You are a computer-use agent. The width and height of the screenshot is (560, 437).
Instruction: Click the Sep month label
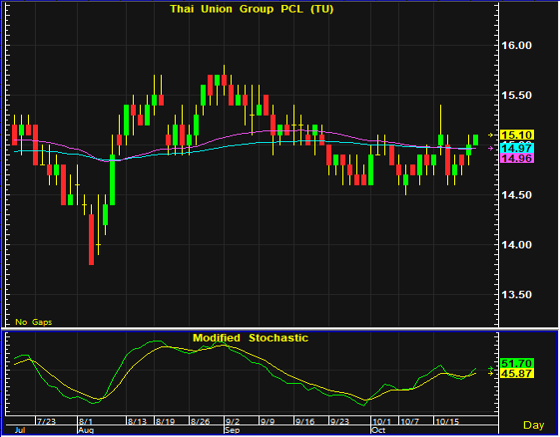(232, 430)
